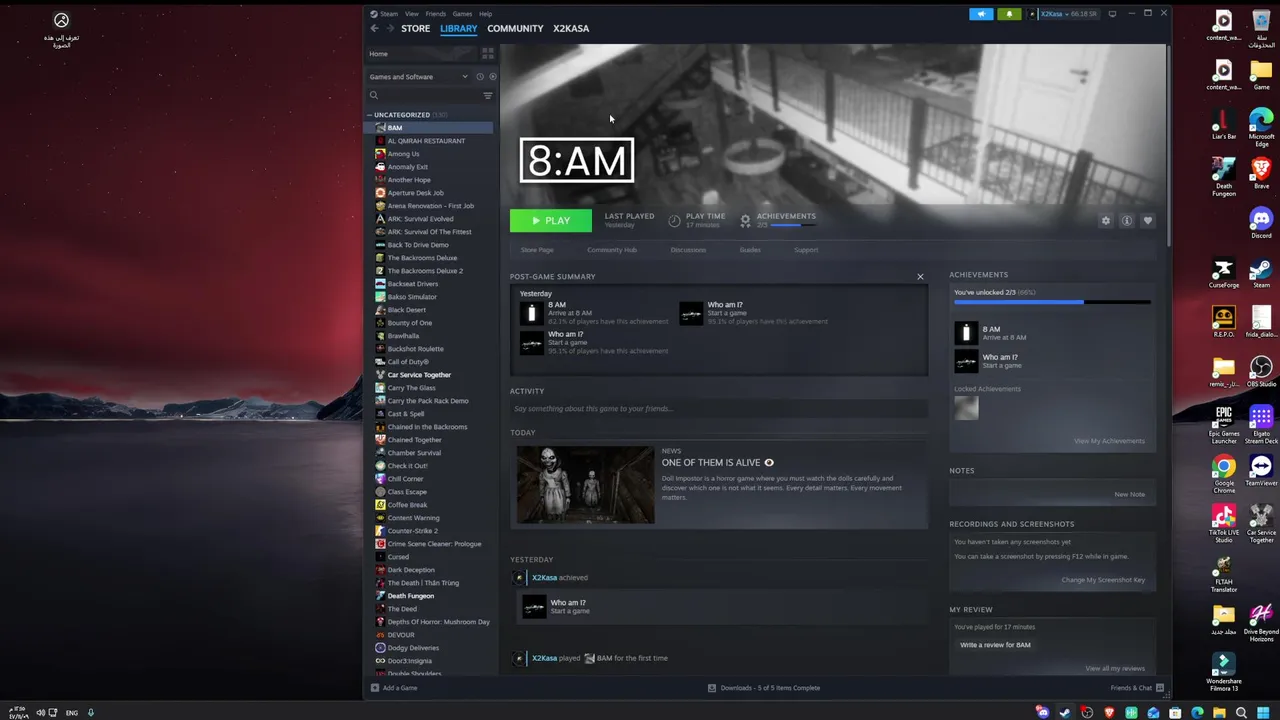Sort library by recent activity clock icon
This screenshot has width=1280, height=720.
[480, 77]
